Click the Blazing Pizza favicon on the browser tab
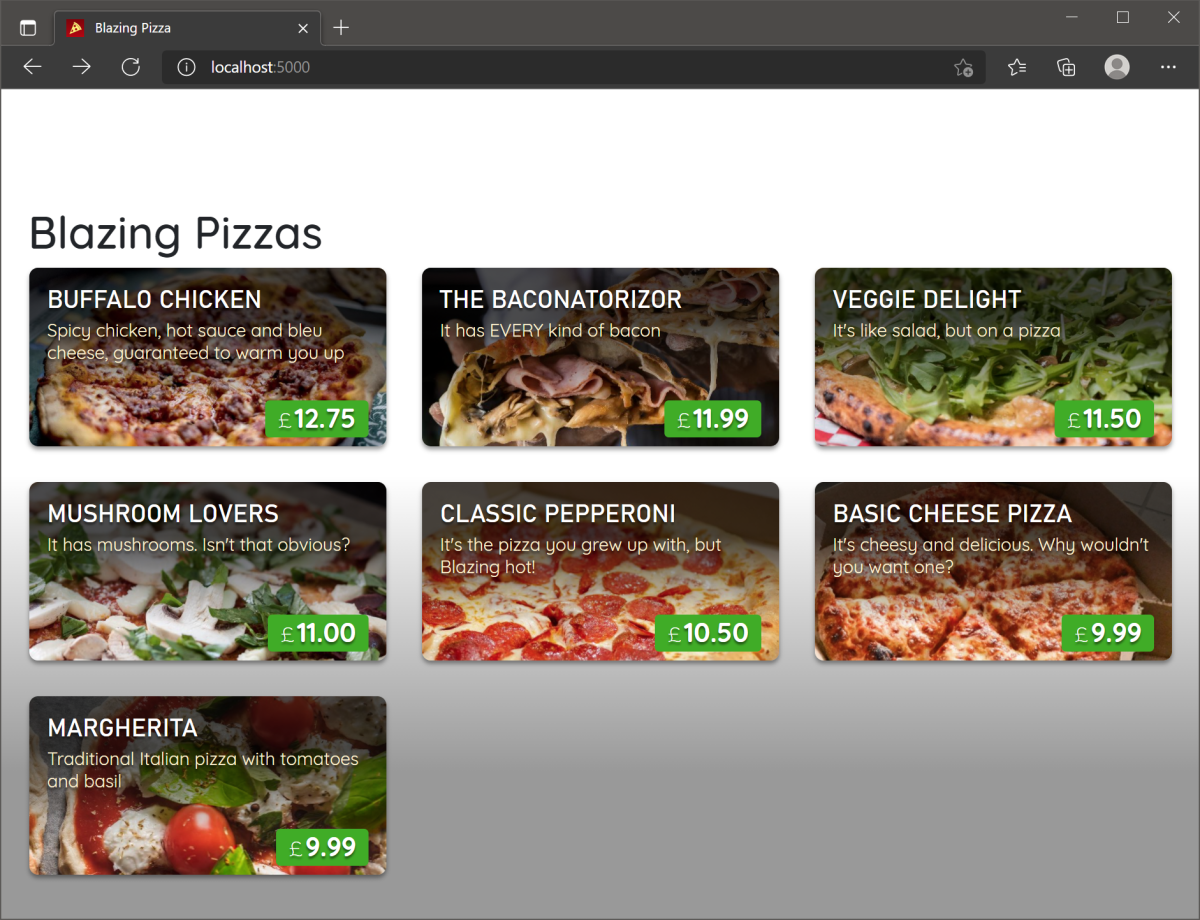This screenshot has width=1200, height=920. pos(74,28)
